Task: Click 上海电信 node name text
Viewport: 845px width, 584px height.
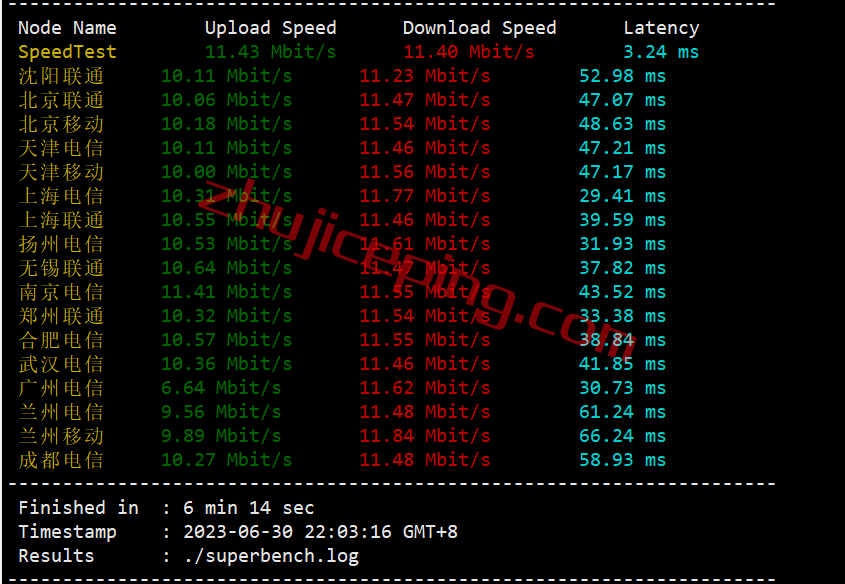Action: [x=61, y=196]
